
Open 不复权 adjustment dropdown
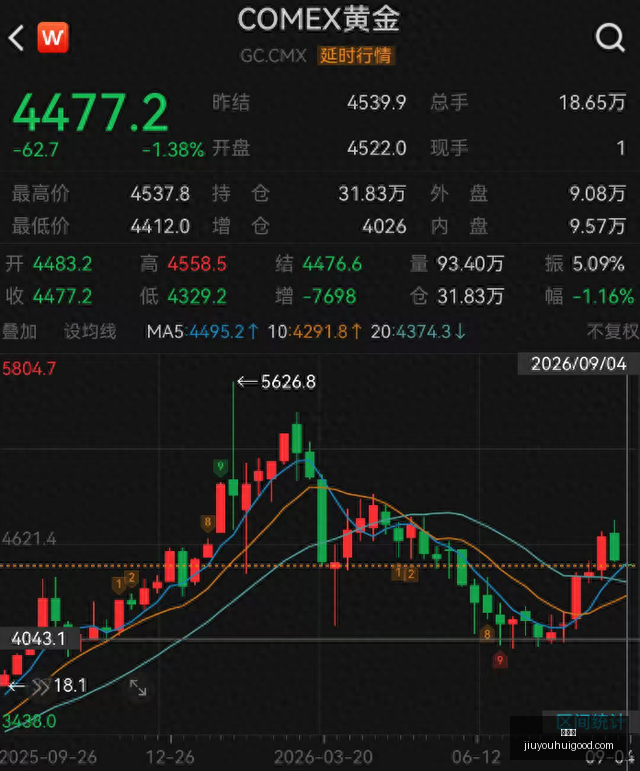point(613,331)
